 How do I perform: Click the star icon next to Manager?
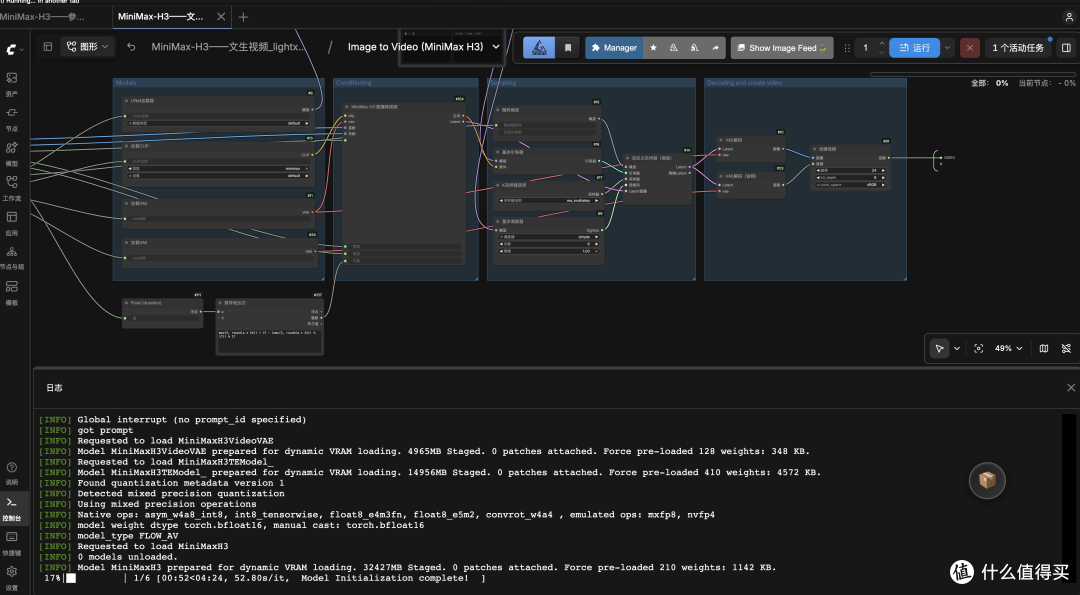pyautogui.click(x=653, y=48)
